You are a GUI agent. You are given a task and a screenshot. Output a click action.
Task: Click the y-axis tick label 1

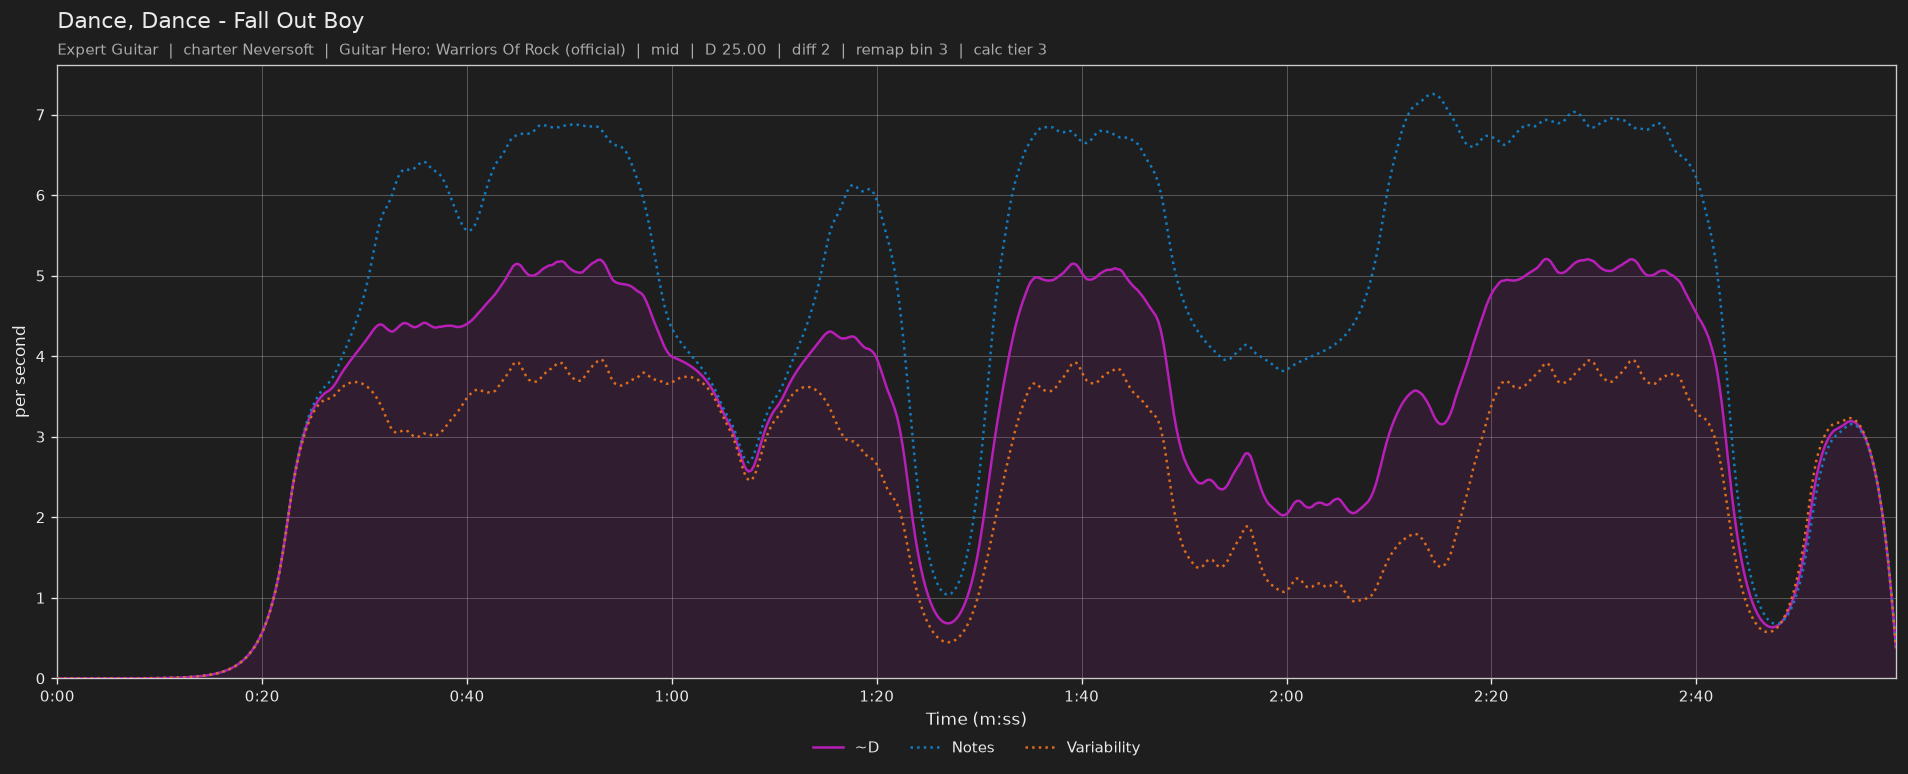pos(43,599)
